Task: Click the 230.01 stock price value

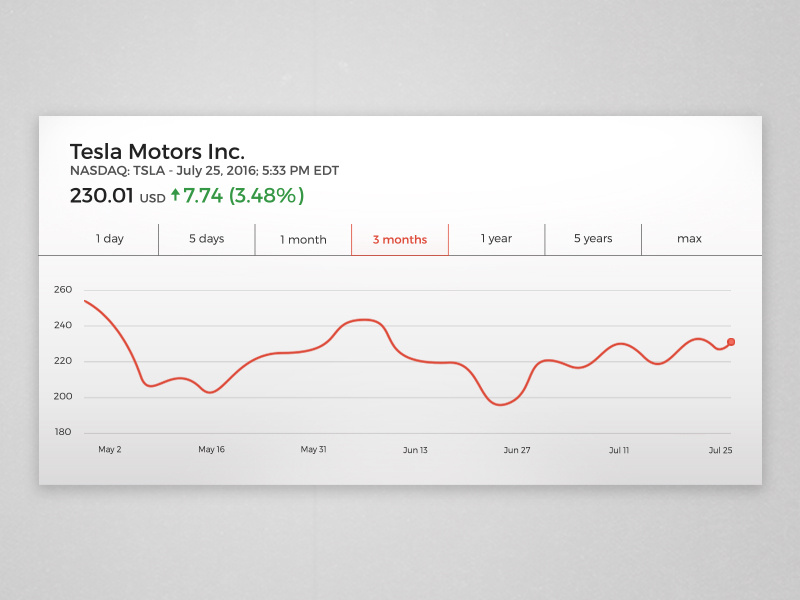Action: click(102, 195)
